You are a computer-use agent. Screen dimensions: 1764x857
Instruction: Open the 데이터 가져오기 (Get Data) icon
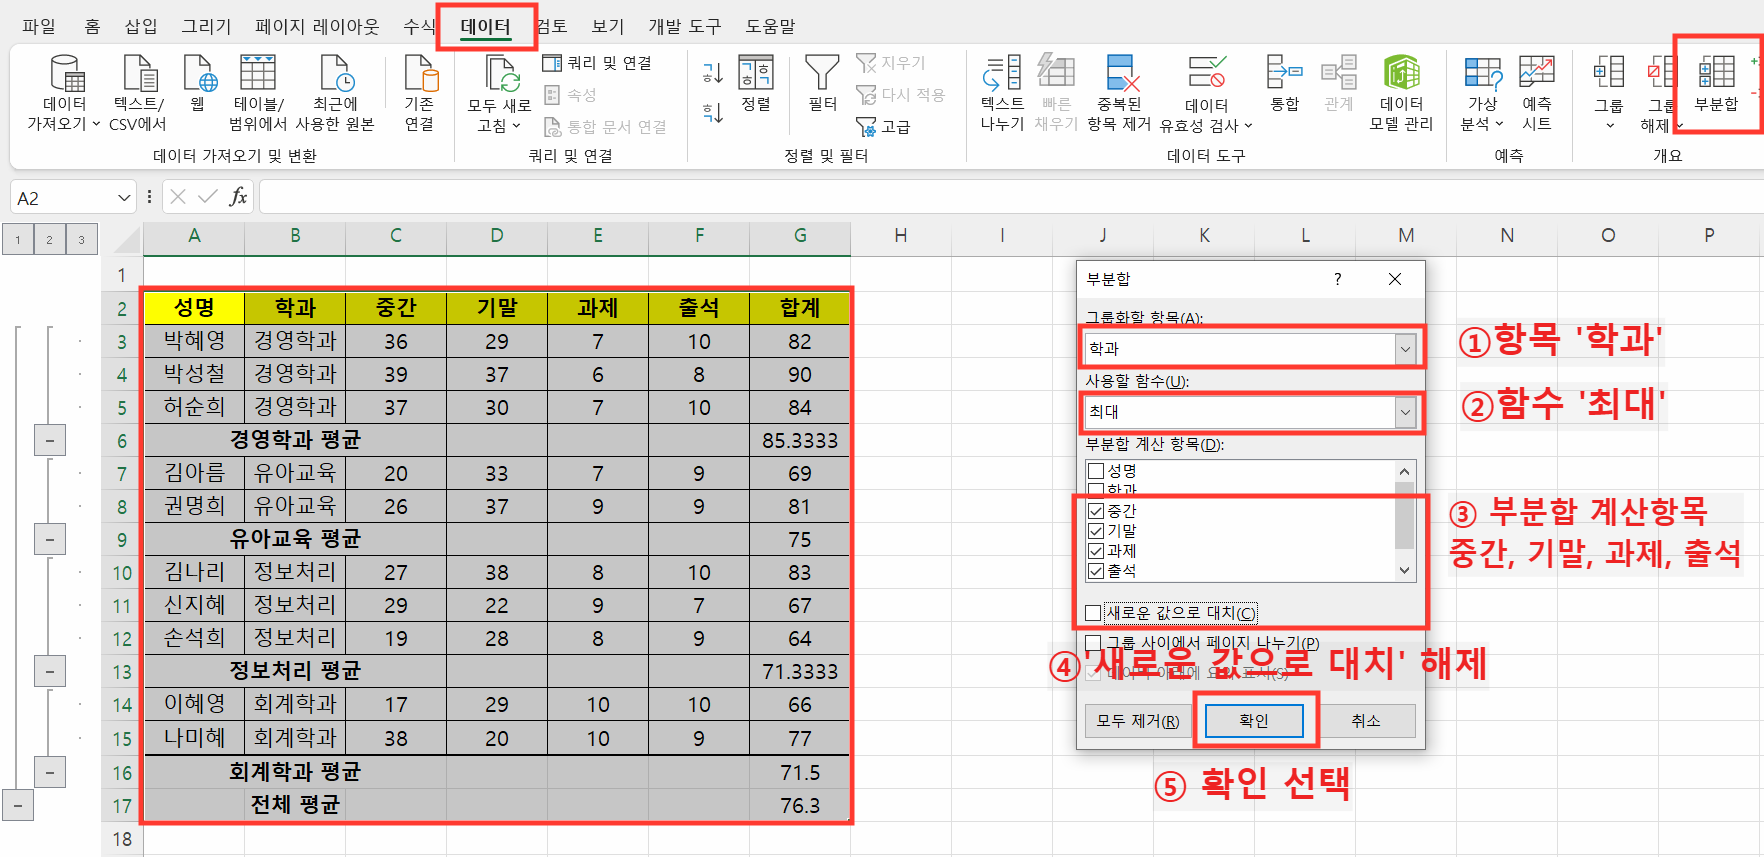[66, 74]
